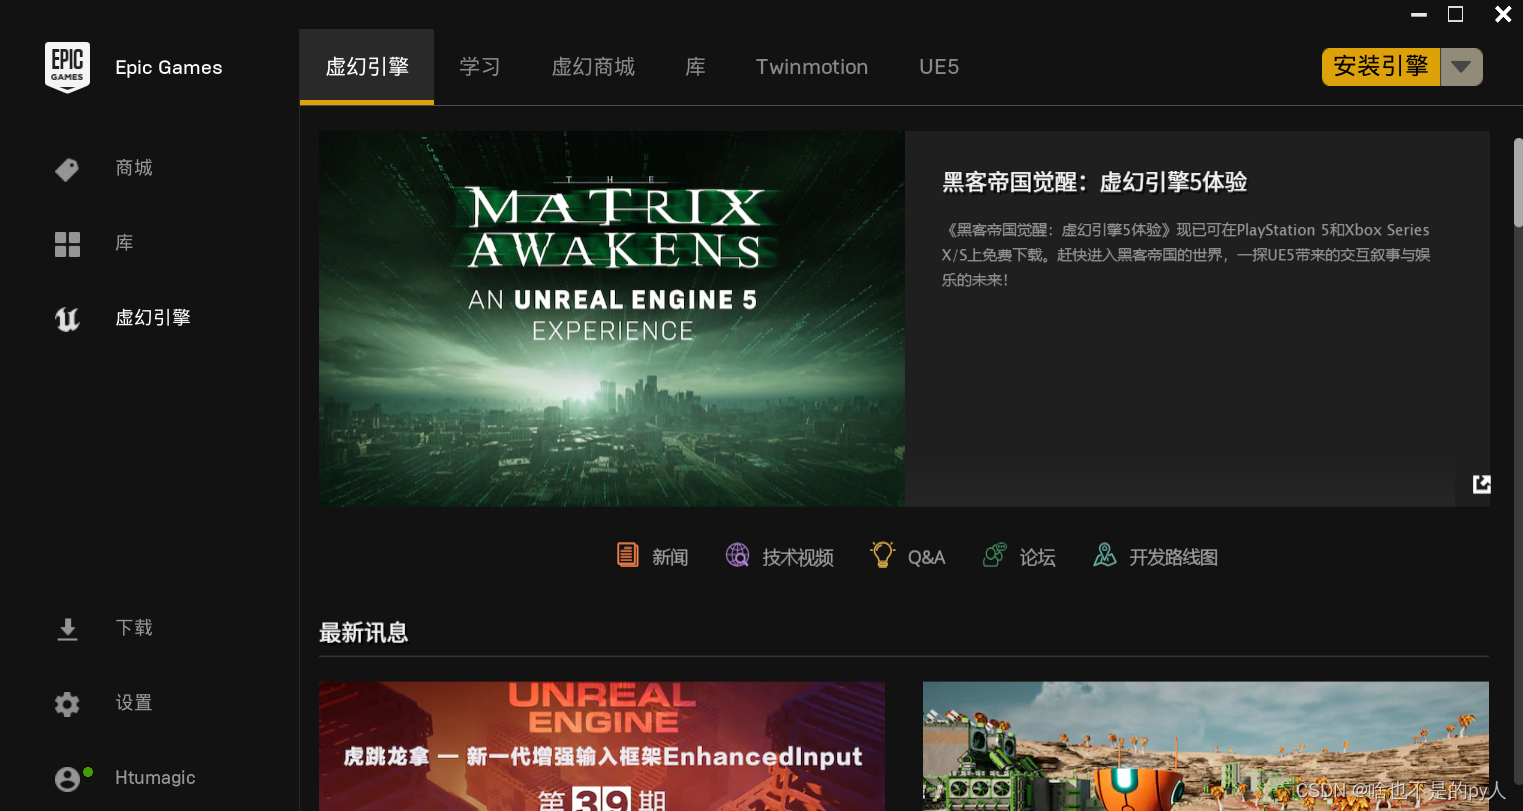Switch to the 虚幻引擎 tab
The image size is (1523, 811).
367,67
